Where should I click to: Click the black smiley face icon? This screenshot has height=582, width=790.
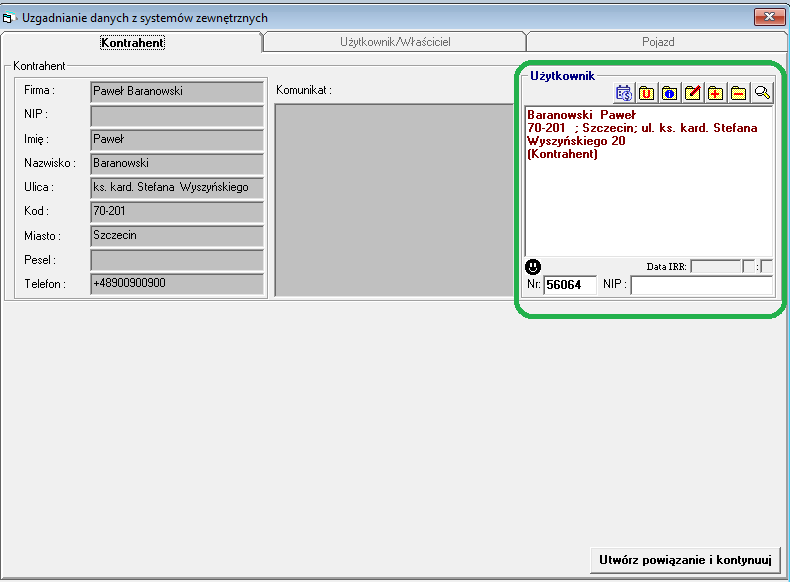[534, 267]
